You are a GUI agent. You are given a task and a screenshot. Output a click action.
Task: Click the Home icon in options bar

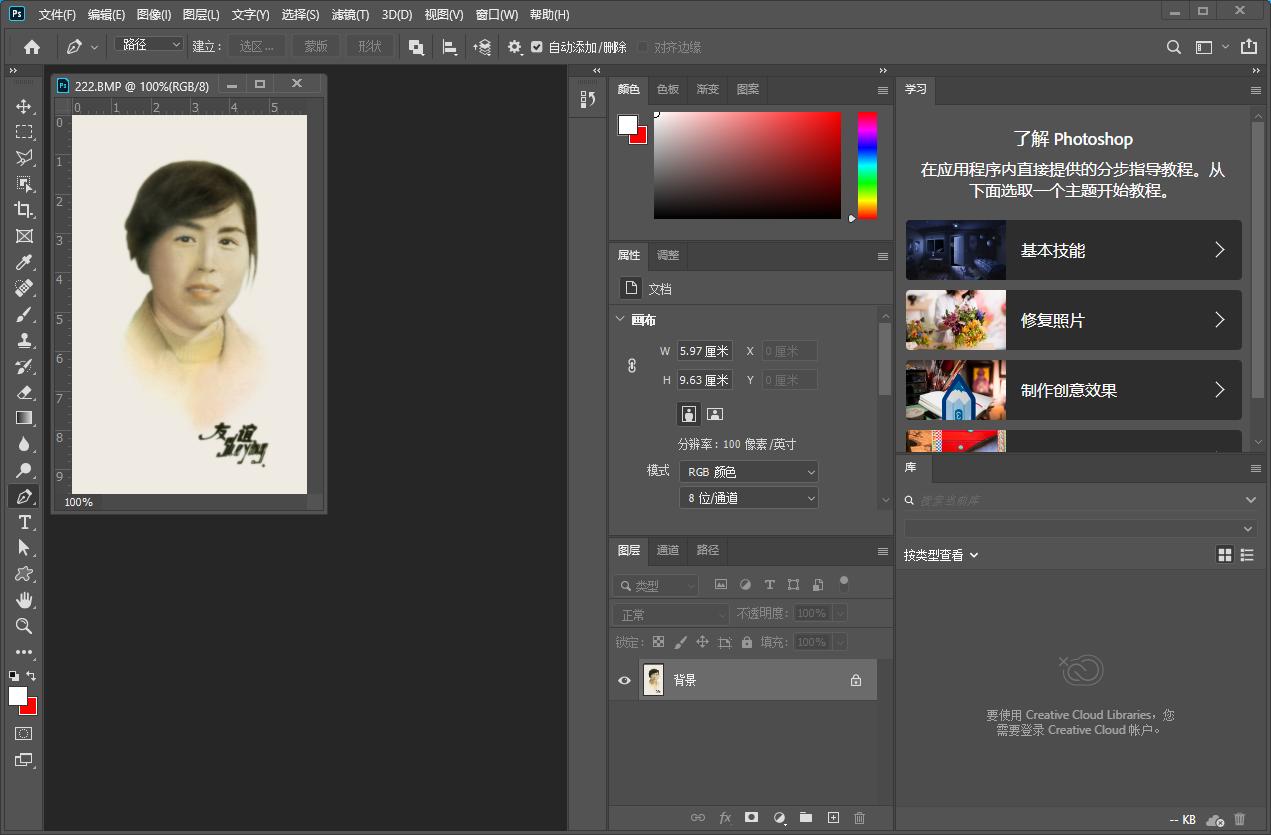pyautogui.click(x=32, y=47)
